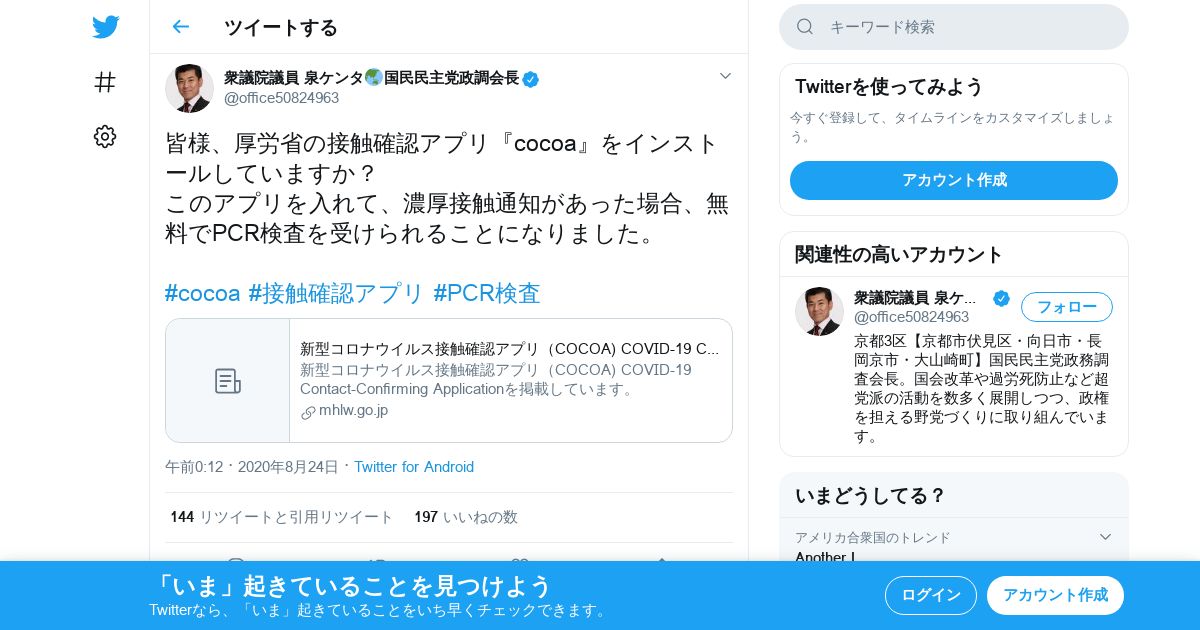
Task: Expand the trend options chevron under いまどうしてる？
Action: (1105, 537)
